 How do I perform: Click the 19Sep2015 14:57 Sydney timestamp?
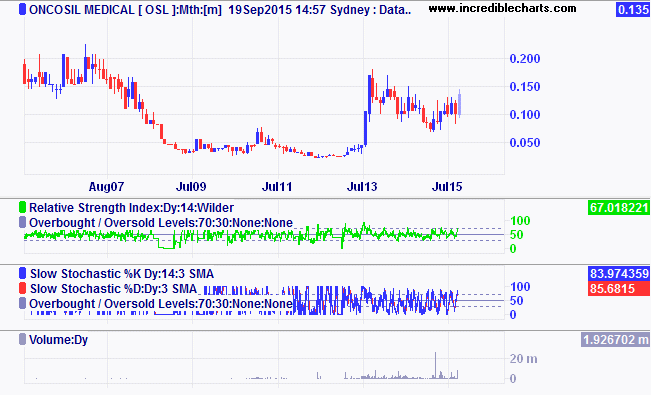coord(299,10)
